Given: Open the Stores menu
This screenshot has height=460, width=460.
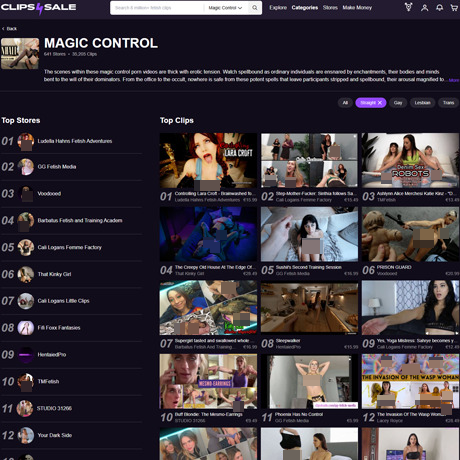Looking at the screenshot, I should pyautogui.click(x=330, y=7).
